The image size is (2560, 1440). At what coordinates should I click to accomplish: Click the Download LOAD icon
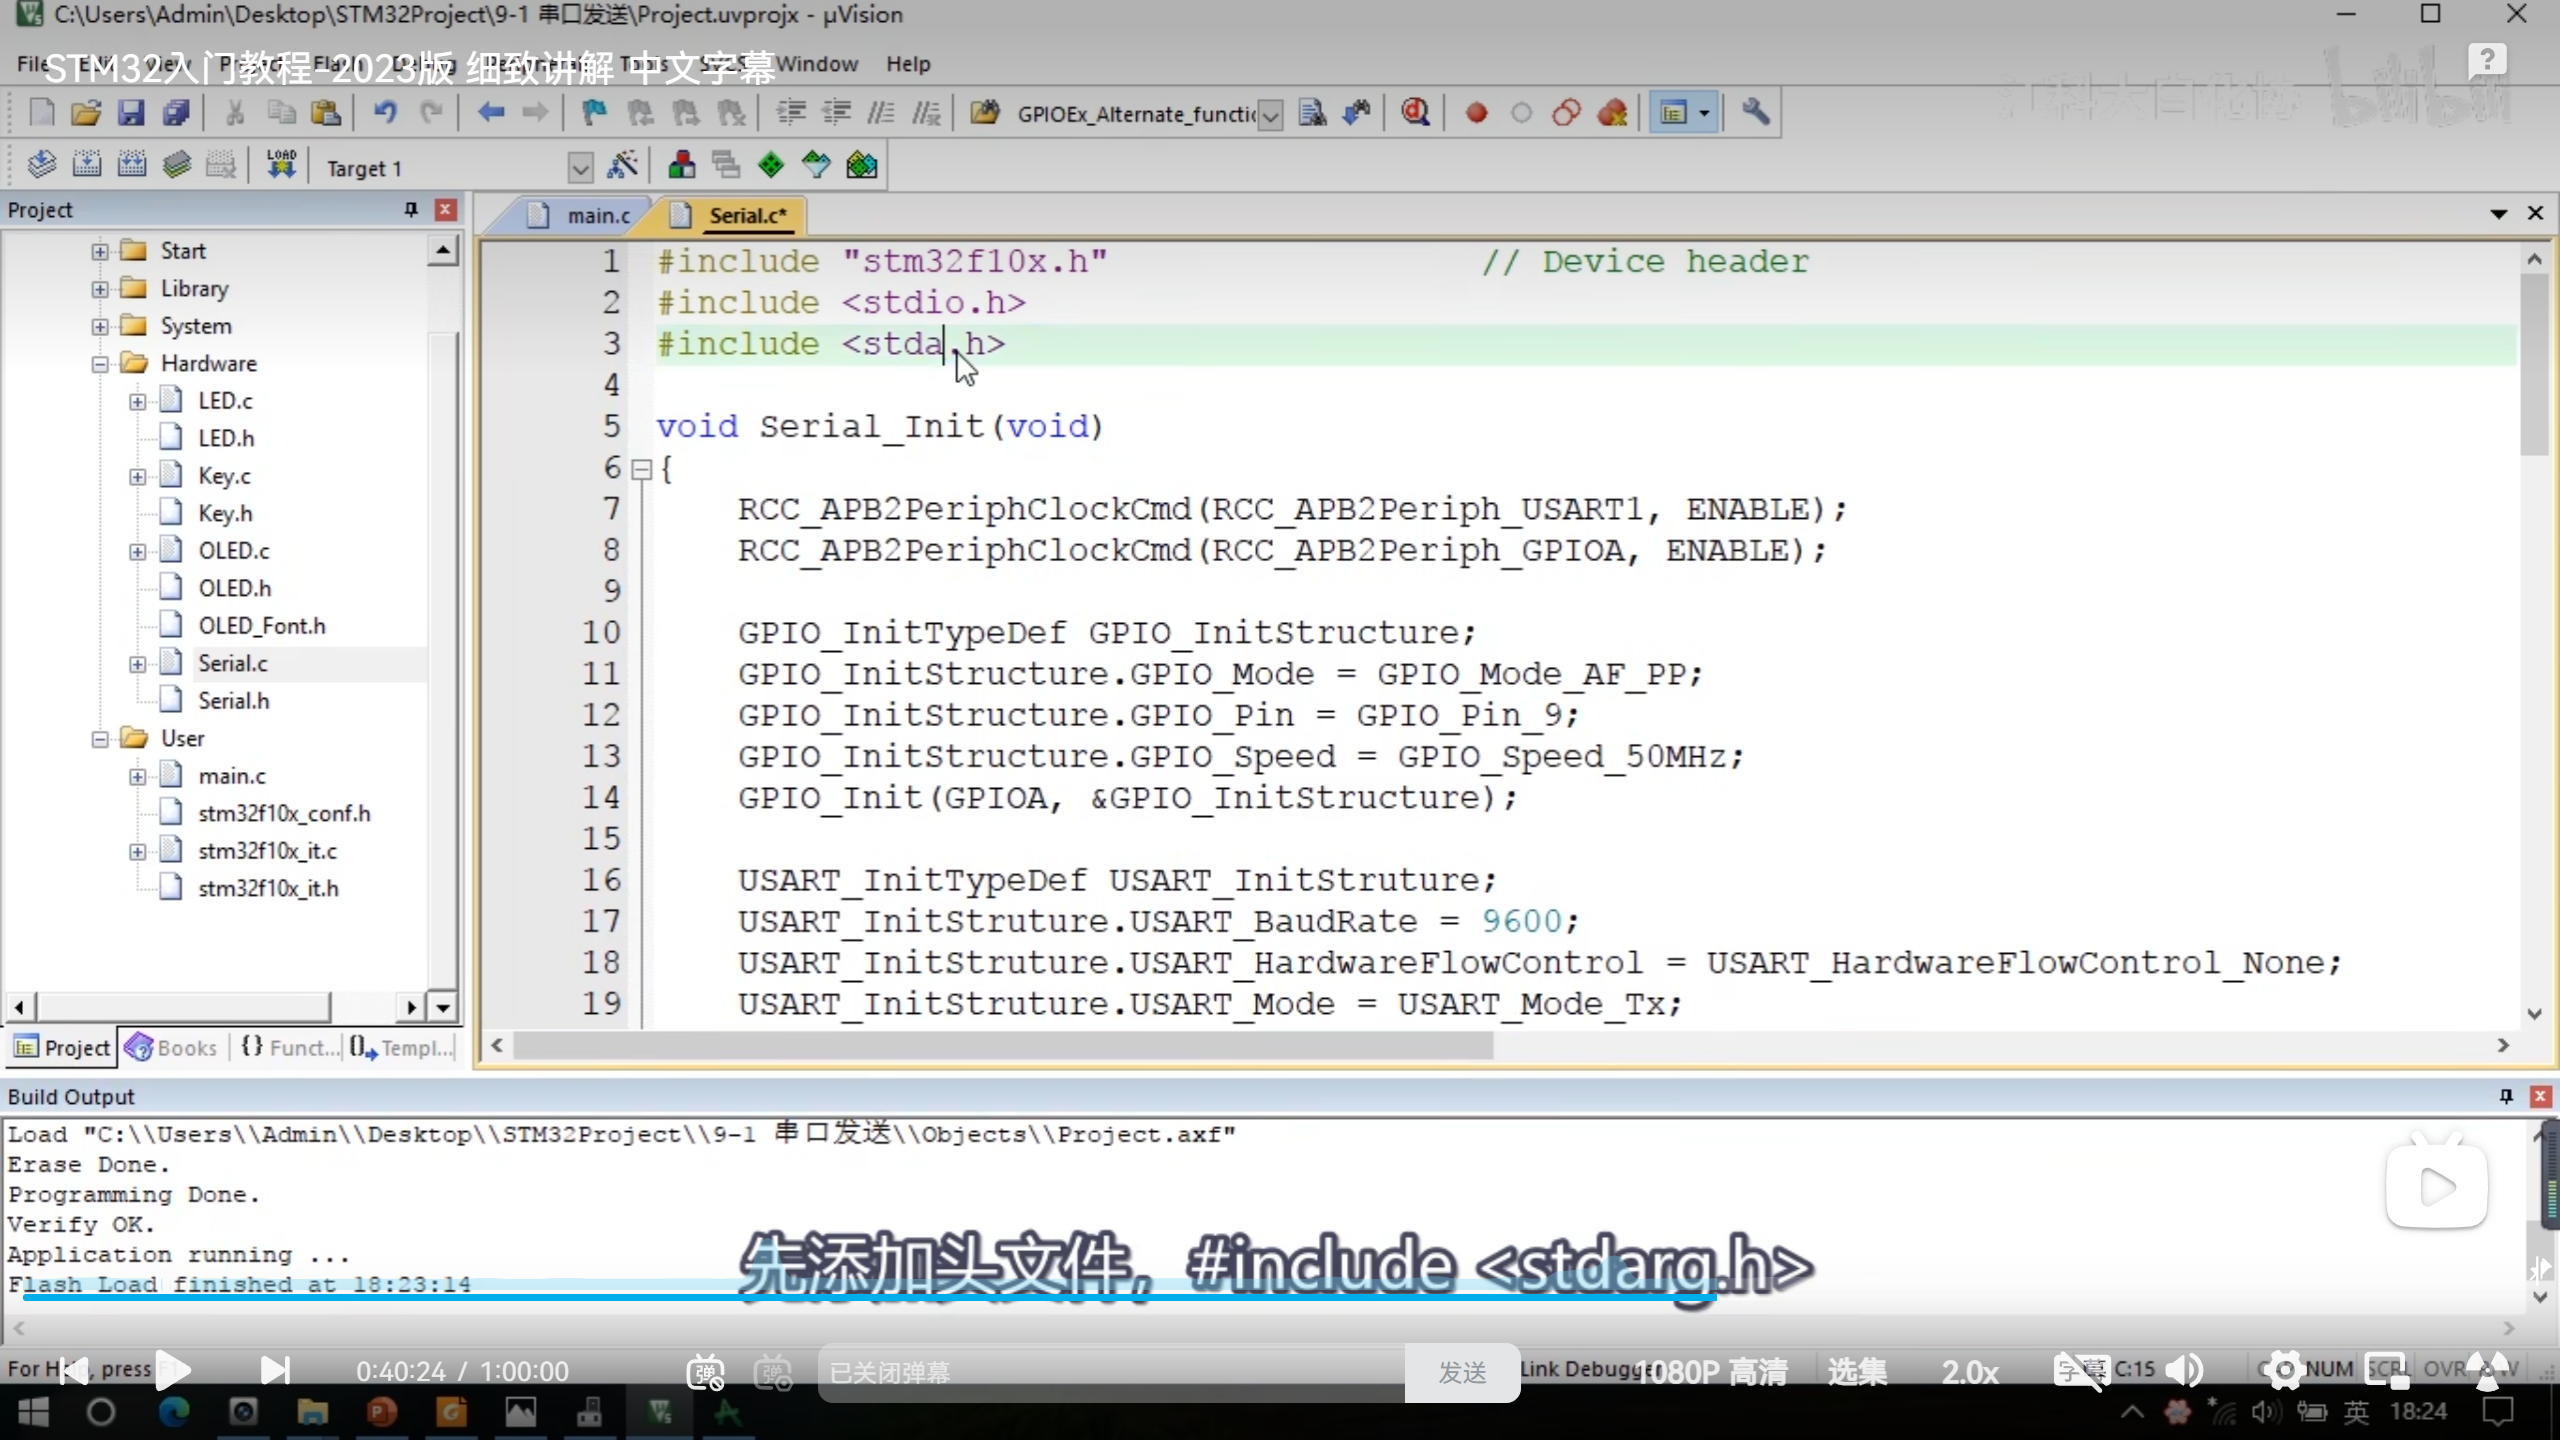[281, 165]
